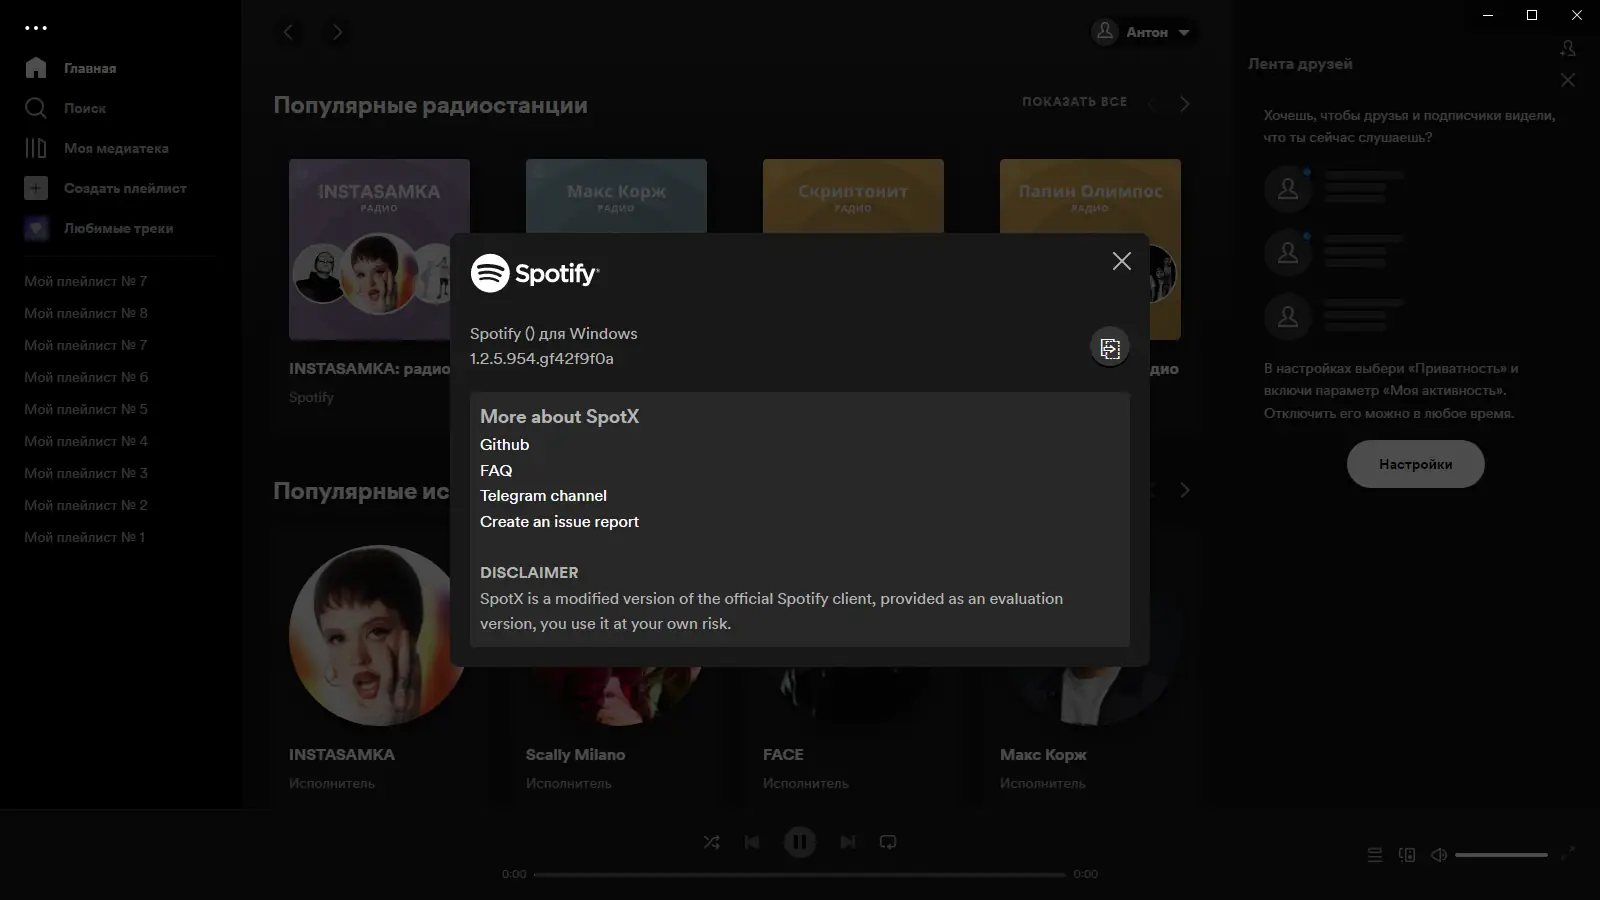This screenshot has height=900, width=1600.
Task: Pause playback with the pause button
Action: (x=800, y=842)
